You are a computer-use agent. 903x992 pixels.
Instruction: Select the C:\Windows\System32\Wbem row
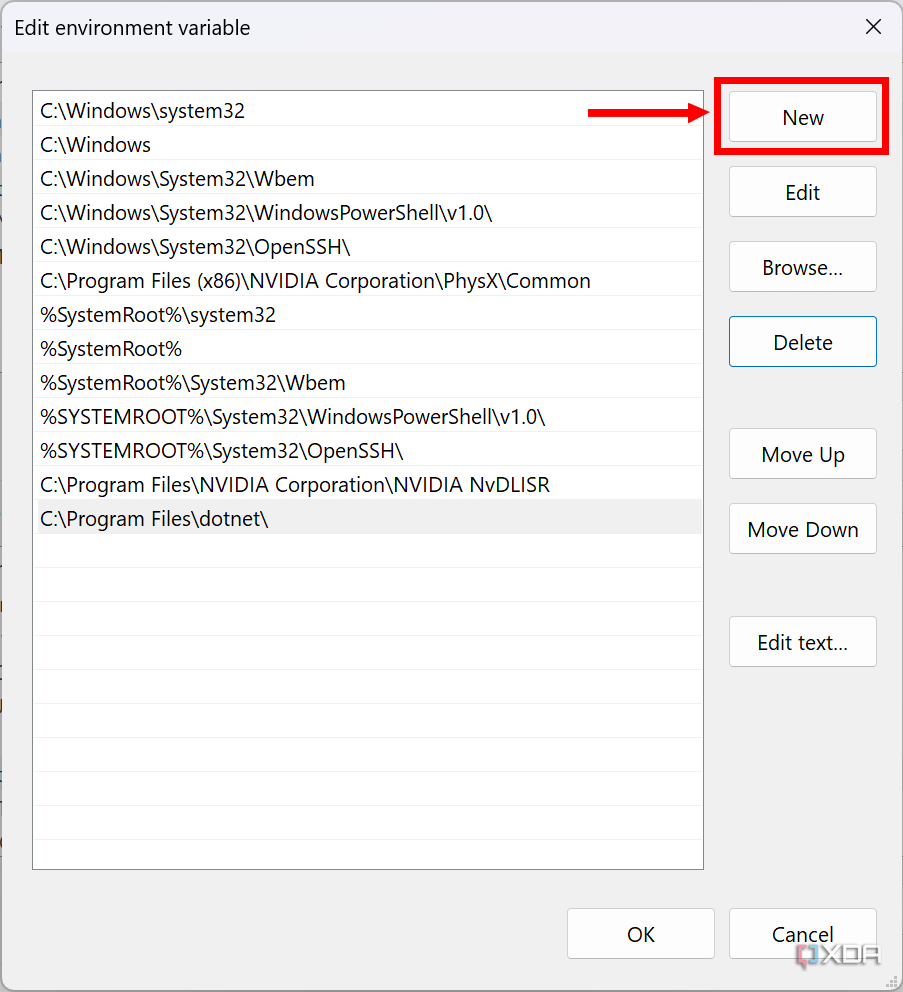tap(368, 179)
